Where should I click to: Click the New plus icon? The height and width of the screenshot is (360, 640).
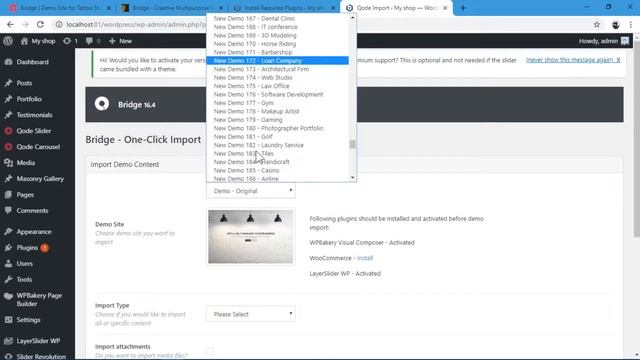[x=112, y=41]
